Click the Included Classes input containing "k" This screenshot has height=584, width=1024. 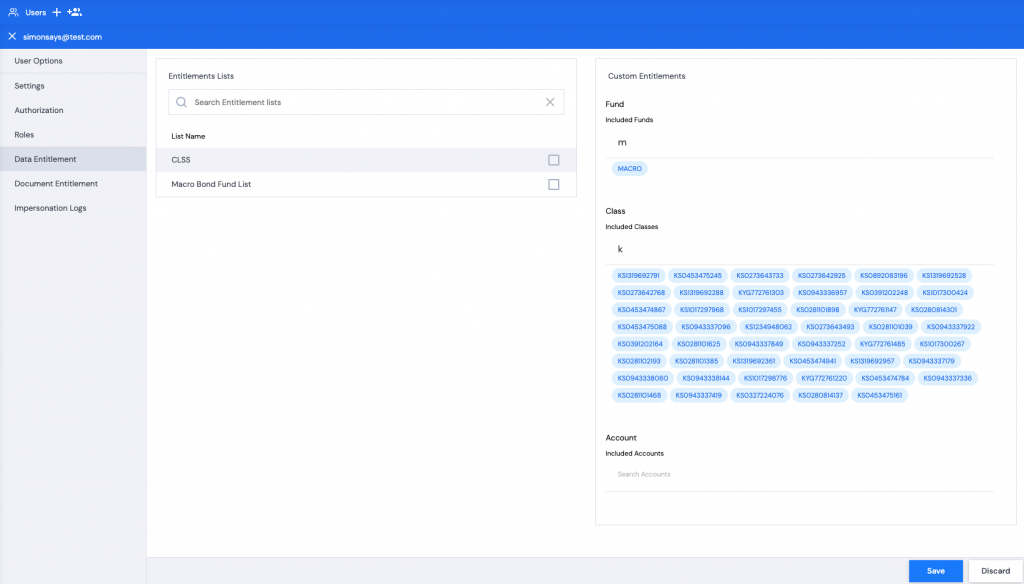[799, 249]
